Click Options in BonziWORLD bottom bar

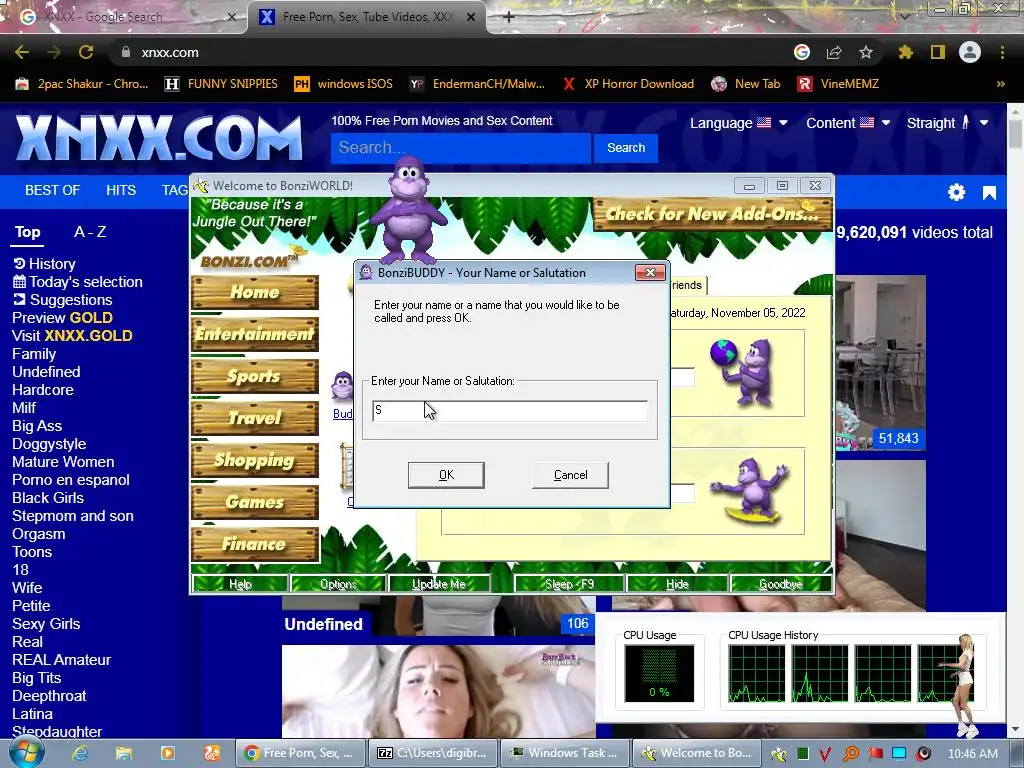[338, 584]
